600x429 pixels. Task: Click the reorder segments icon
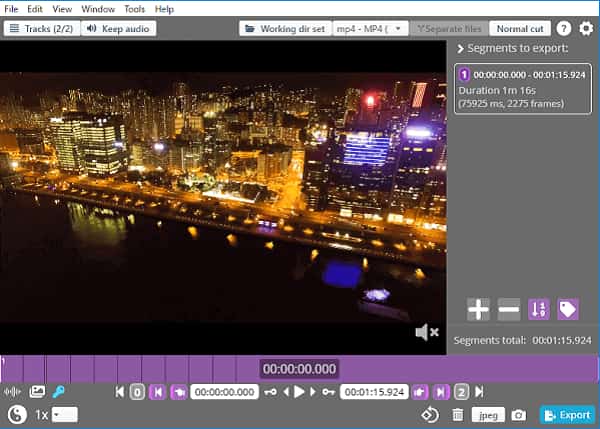(538, 309)
